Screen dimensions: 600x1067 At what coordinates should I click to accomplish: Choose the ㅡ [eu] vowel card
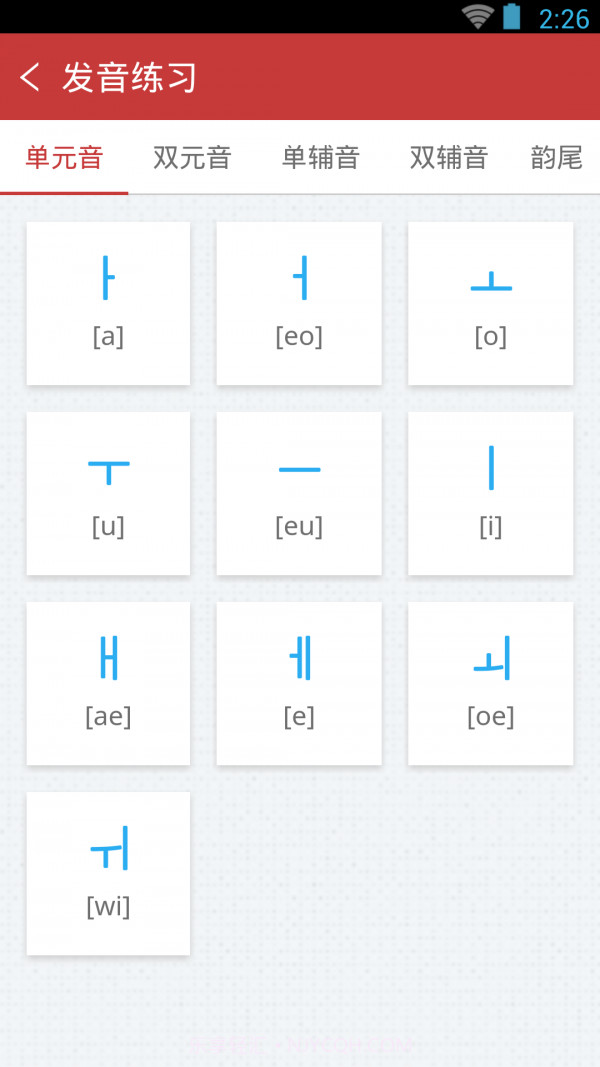(299, 493)
